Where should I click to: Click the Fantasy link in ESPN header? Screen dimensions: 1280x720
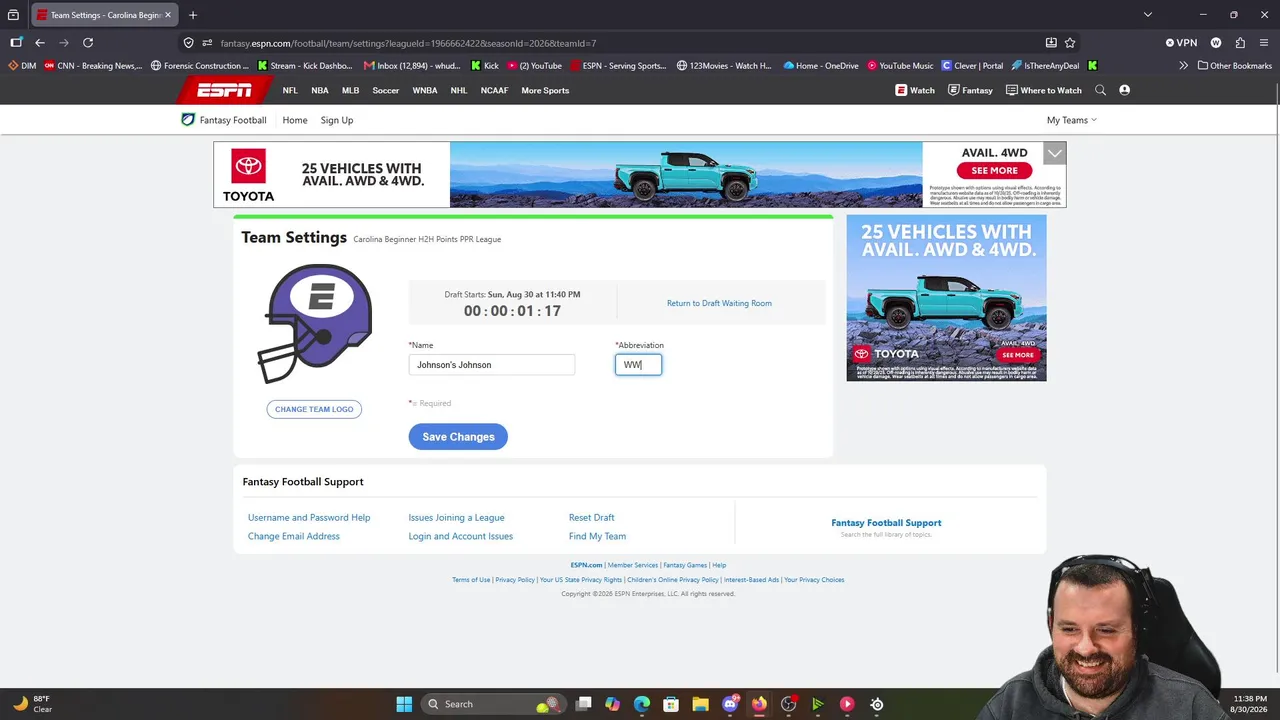pos(970,90)
